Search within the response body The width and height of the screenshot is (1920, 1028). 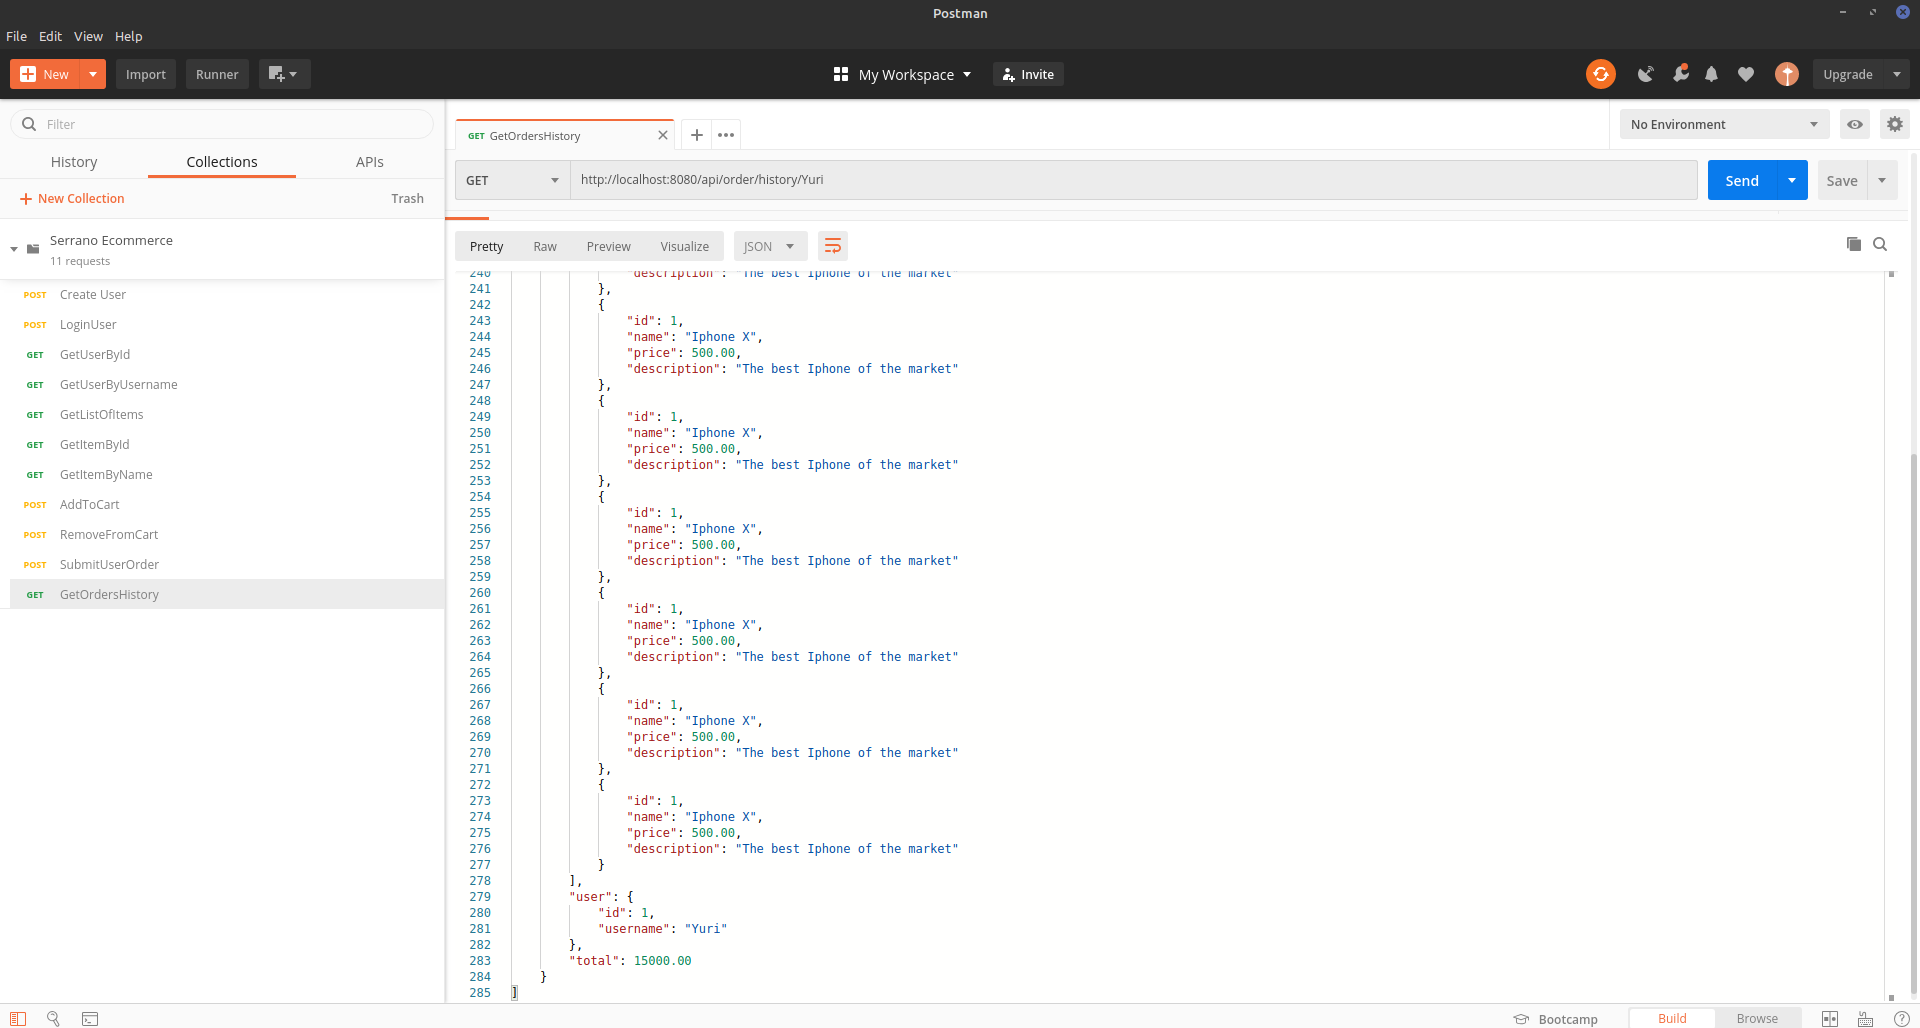point(1880,244)
